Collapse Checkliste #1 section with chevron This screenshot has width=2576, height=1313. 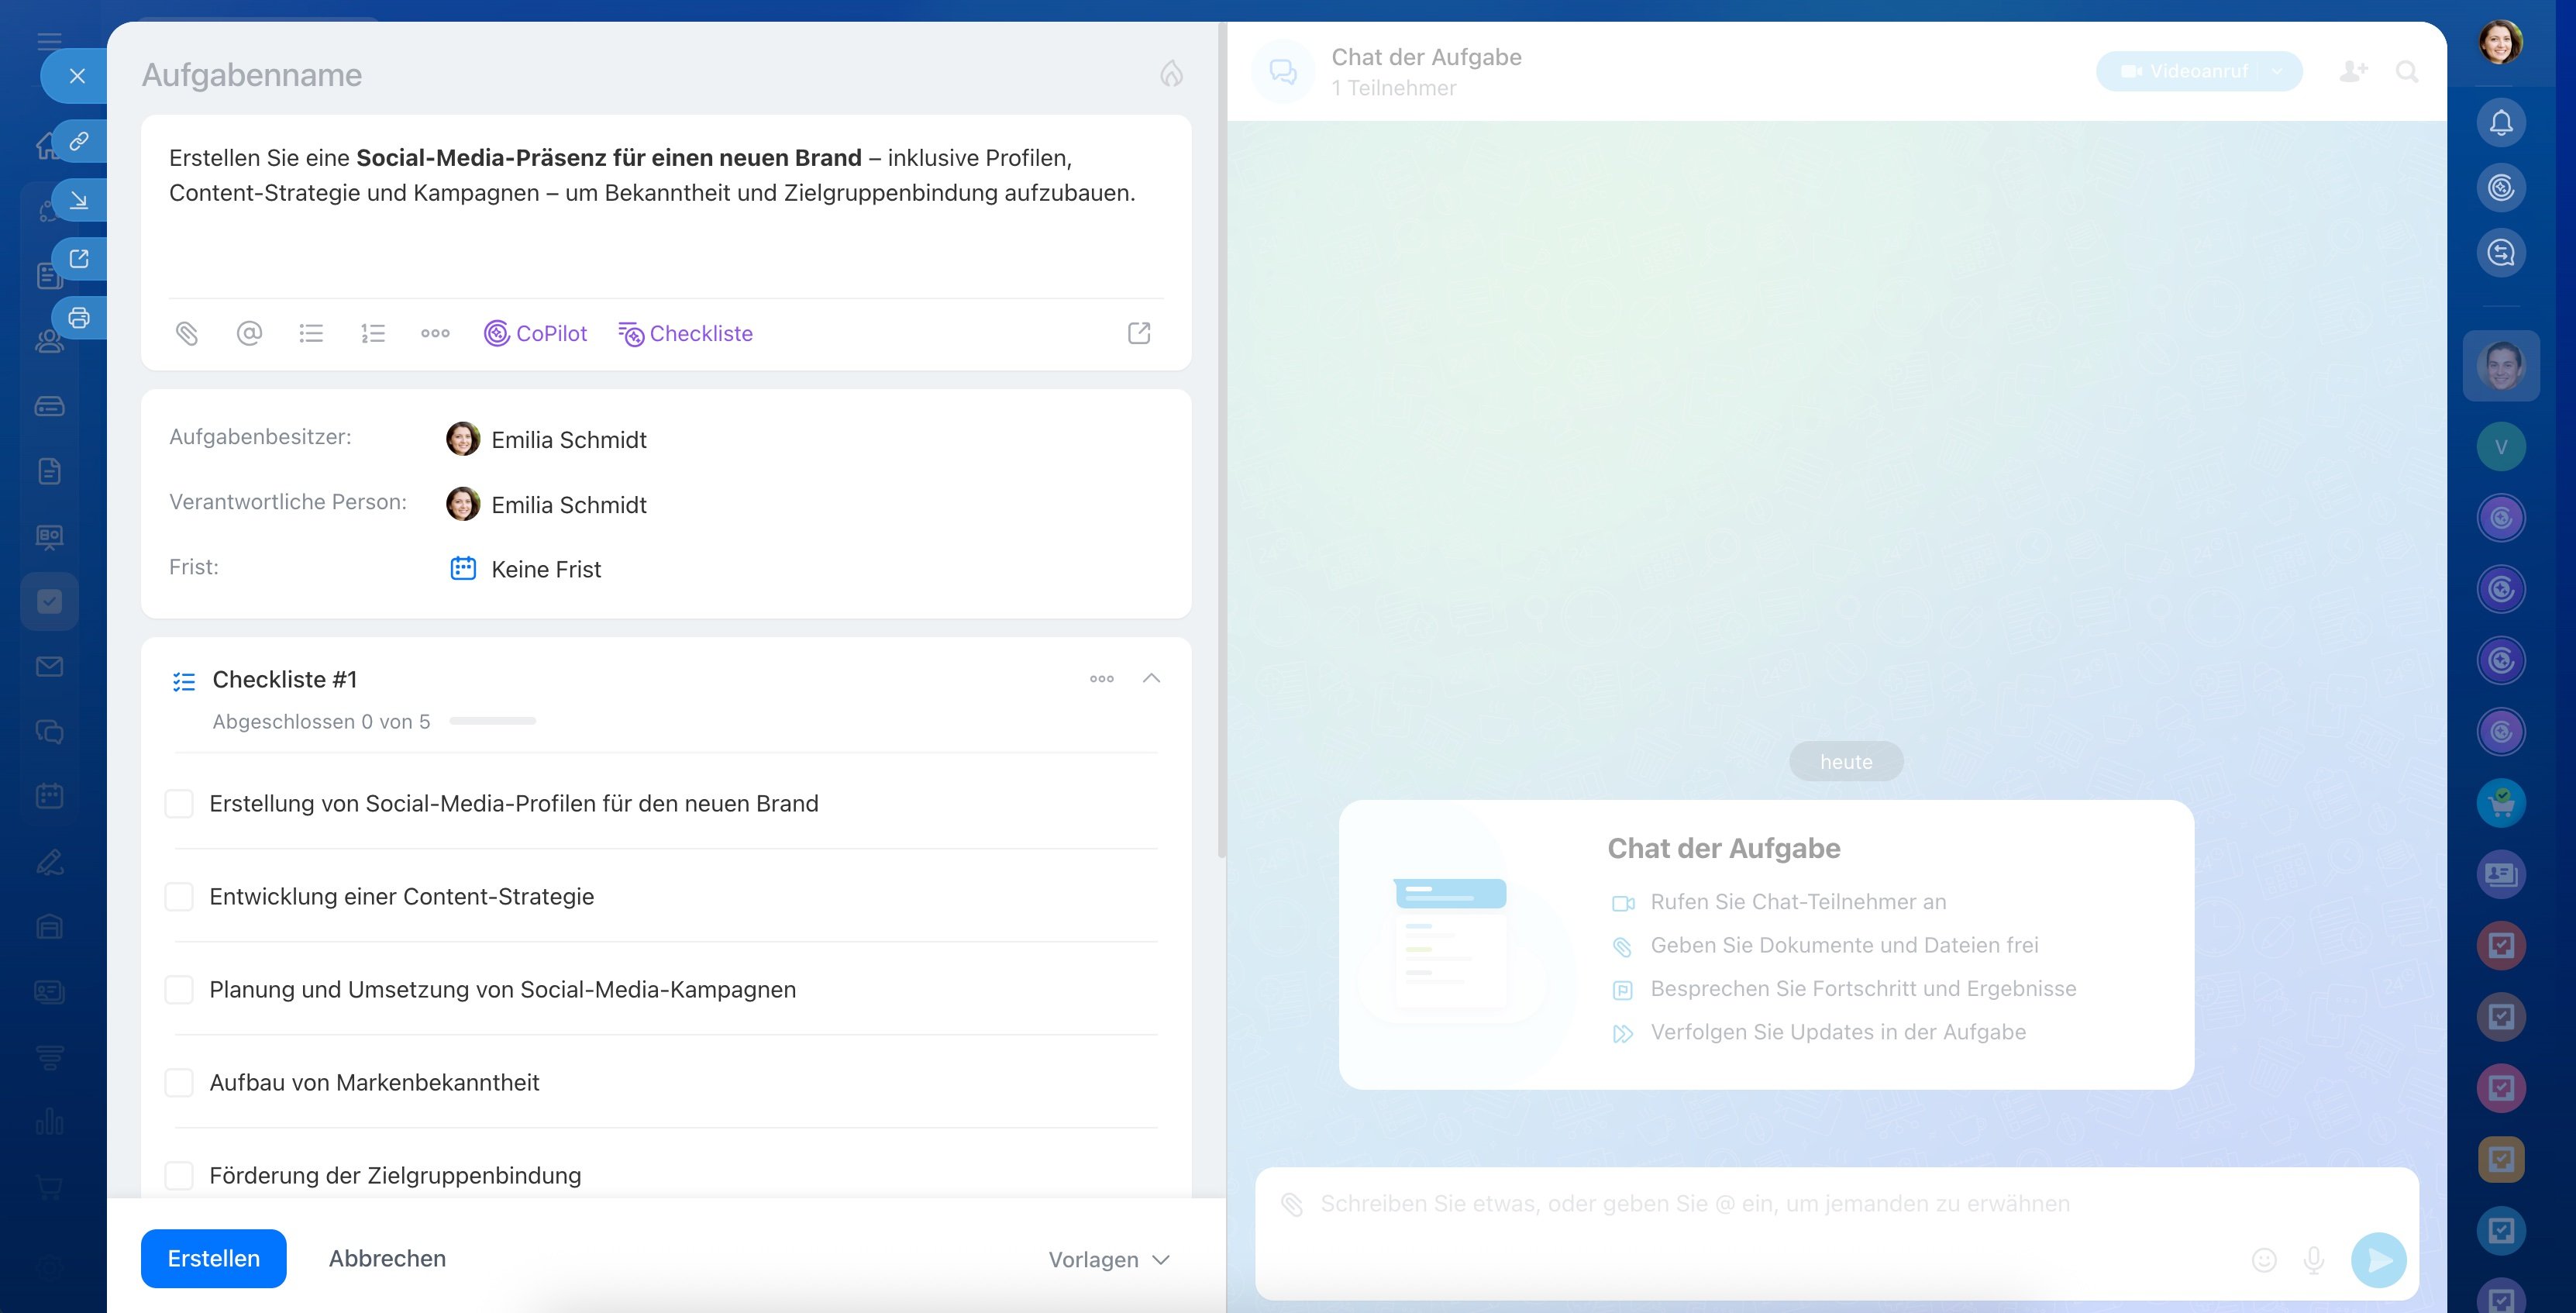click(1151, 678)
